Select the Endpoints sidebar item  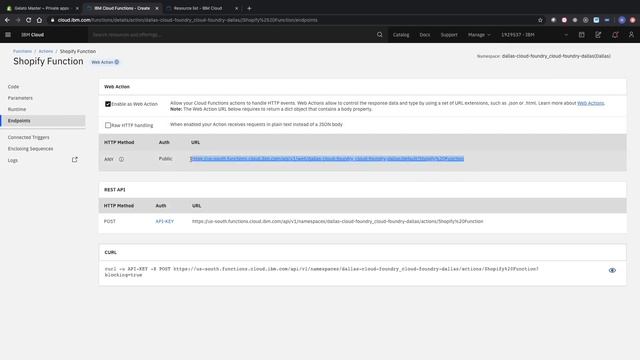click(43, 121)
